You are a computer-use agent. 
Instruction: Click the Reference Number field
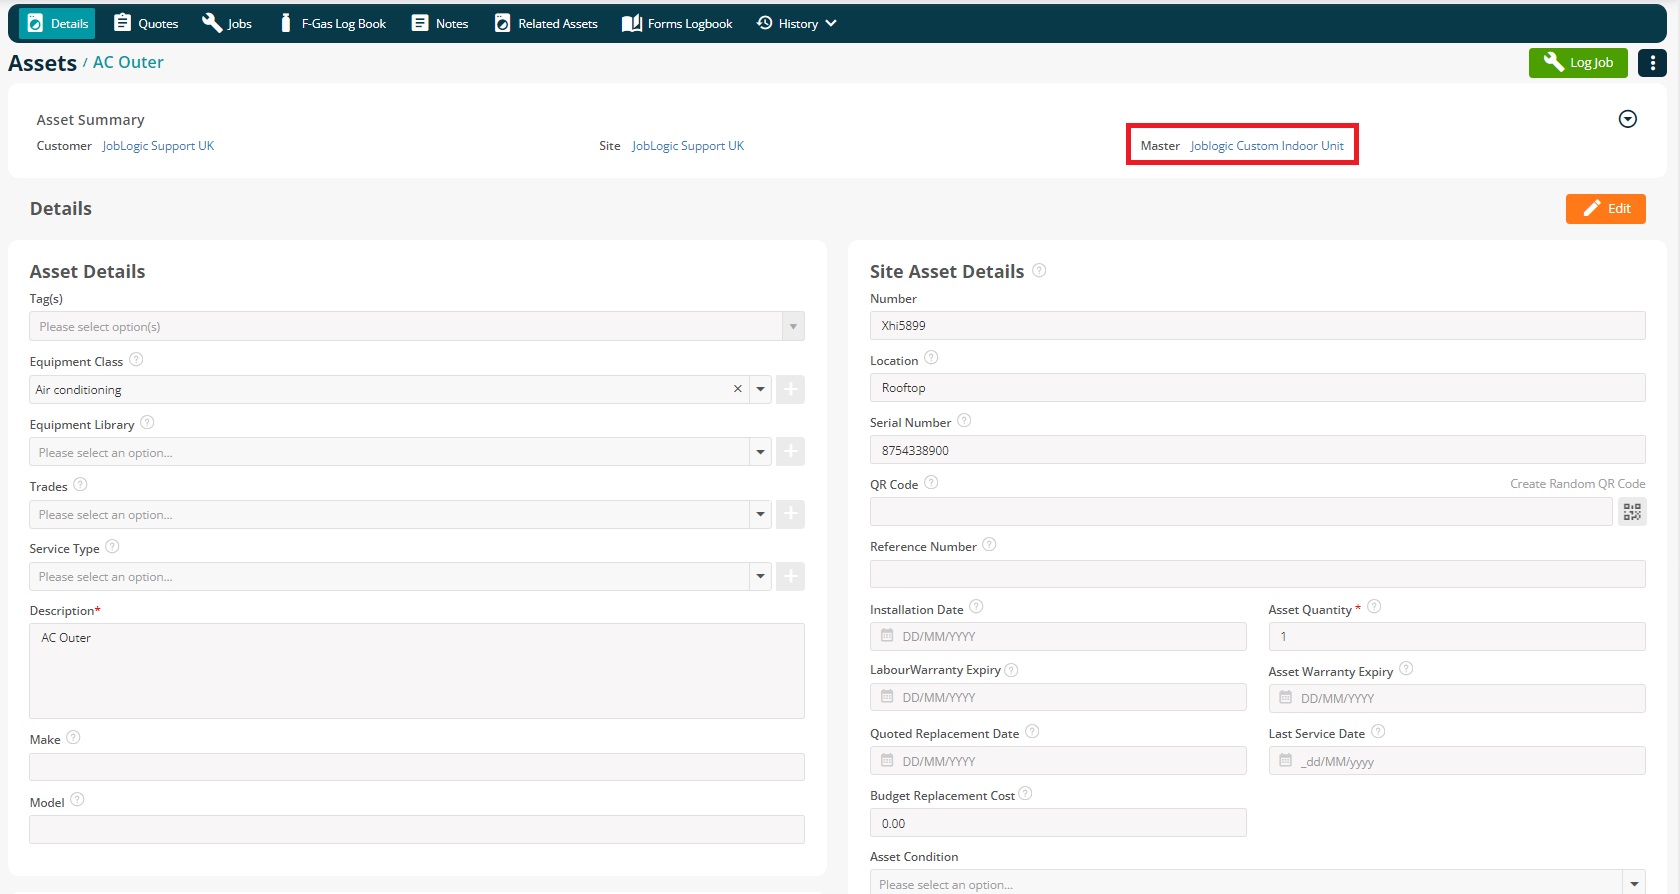[1258, 574]
